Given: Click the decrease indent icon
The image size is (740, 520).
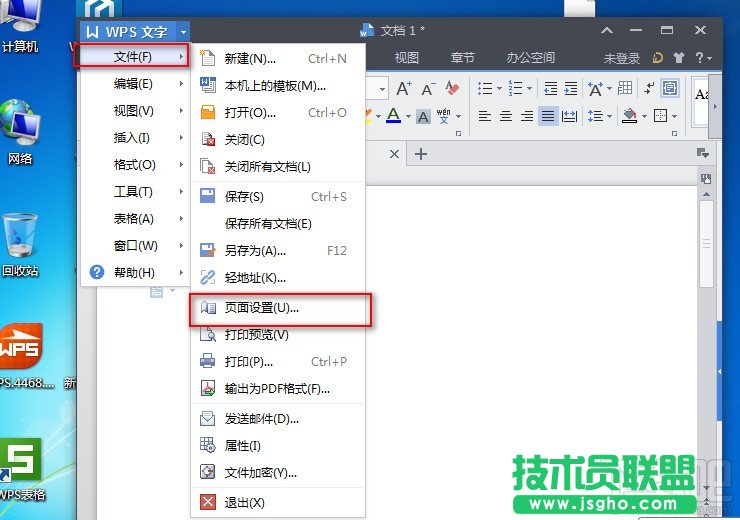Looking at the screenshot, I should pos(550,88).
